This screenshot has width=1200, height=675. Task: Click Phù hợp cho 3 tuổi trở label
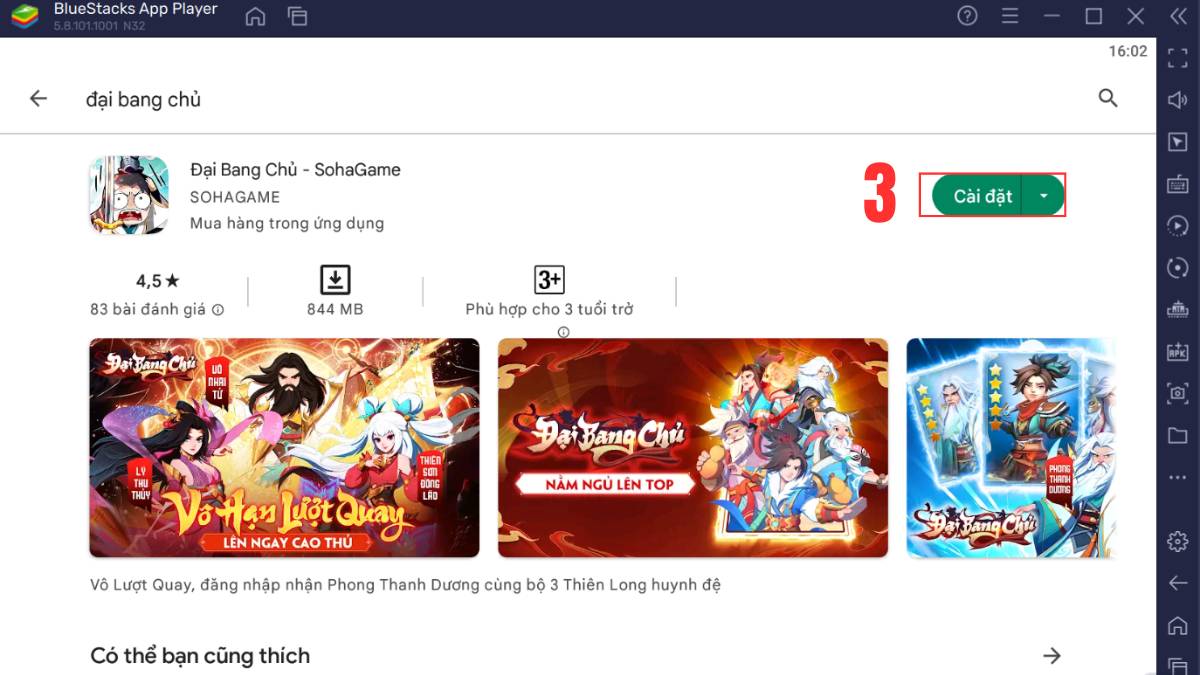tap(549, 309)
